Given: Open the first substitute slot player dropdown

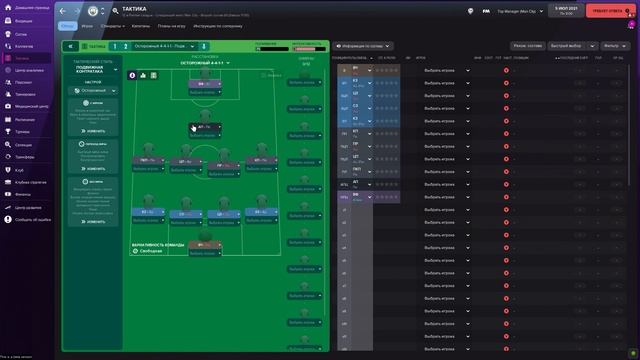Looking at the screenshot, I should pyautogui.click(x=304, y=82).
